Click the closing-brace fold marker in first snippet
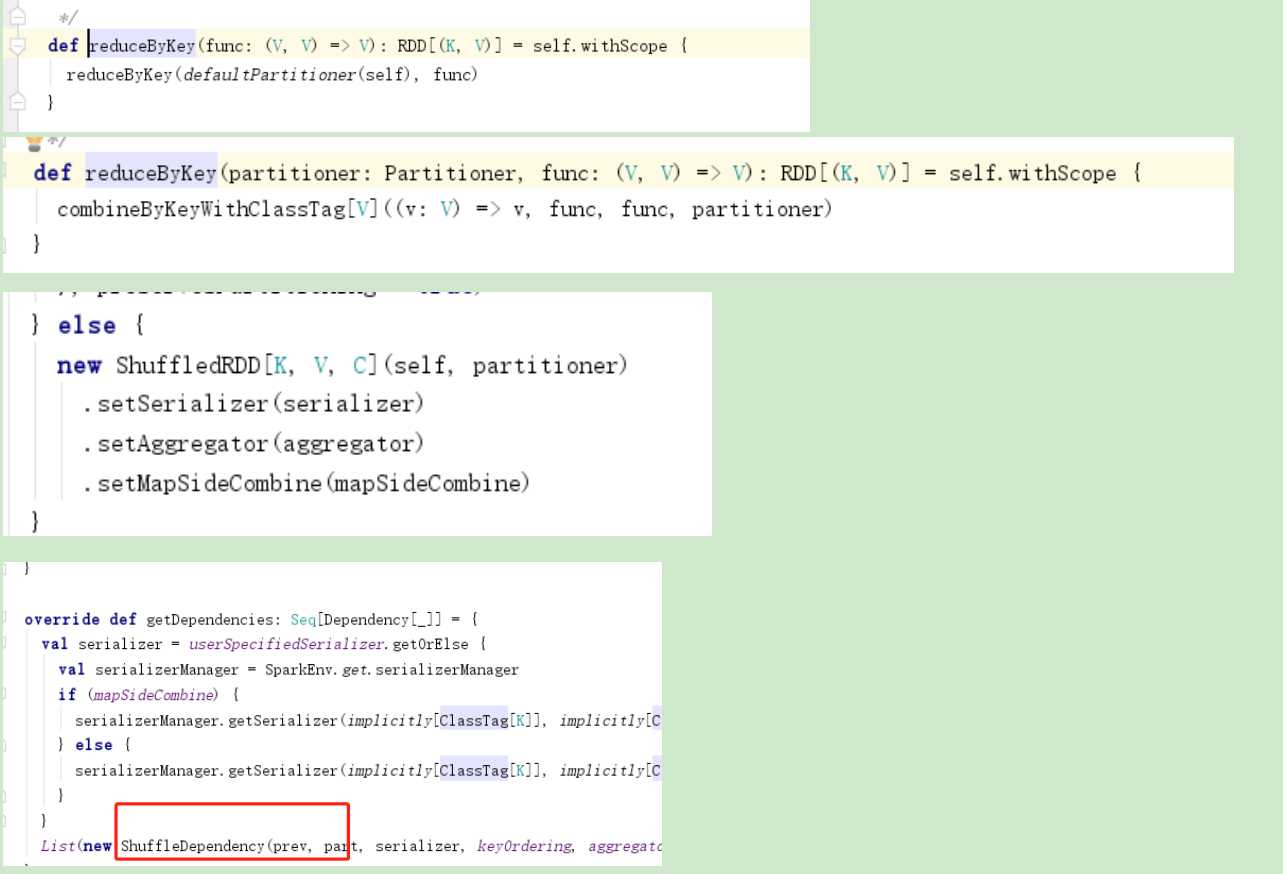This screenshot has height=874, width=1283. click(x=16, y=102)
